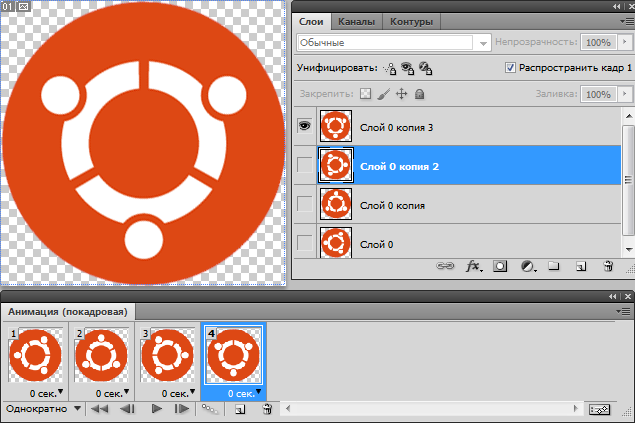Create a new layer
635x423 pixels.
point(581,266)
